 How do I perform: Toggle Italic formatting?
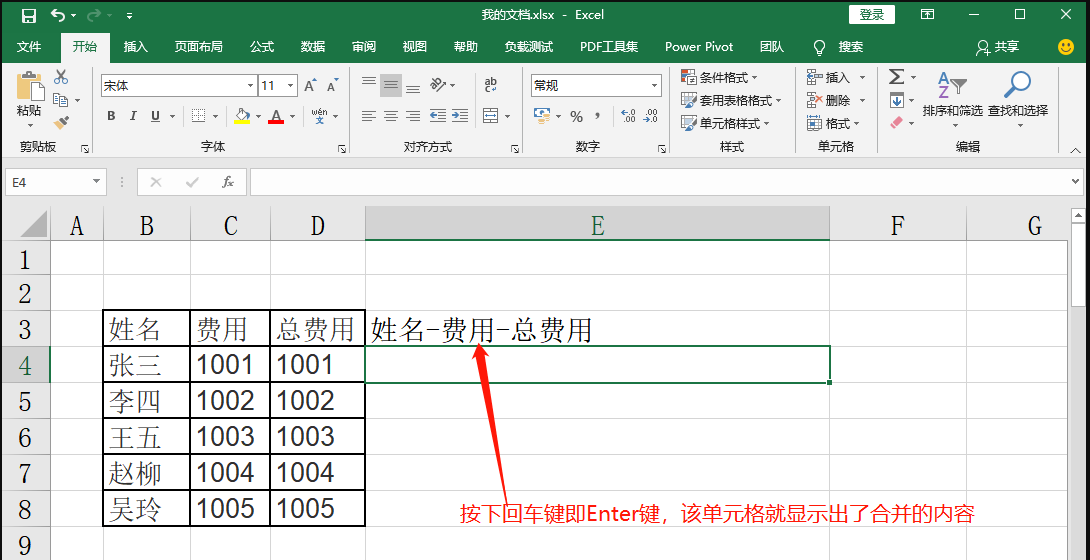pyautogui.click(x=133, y=117)
